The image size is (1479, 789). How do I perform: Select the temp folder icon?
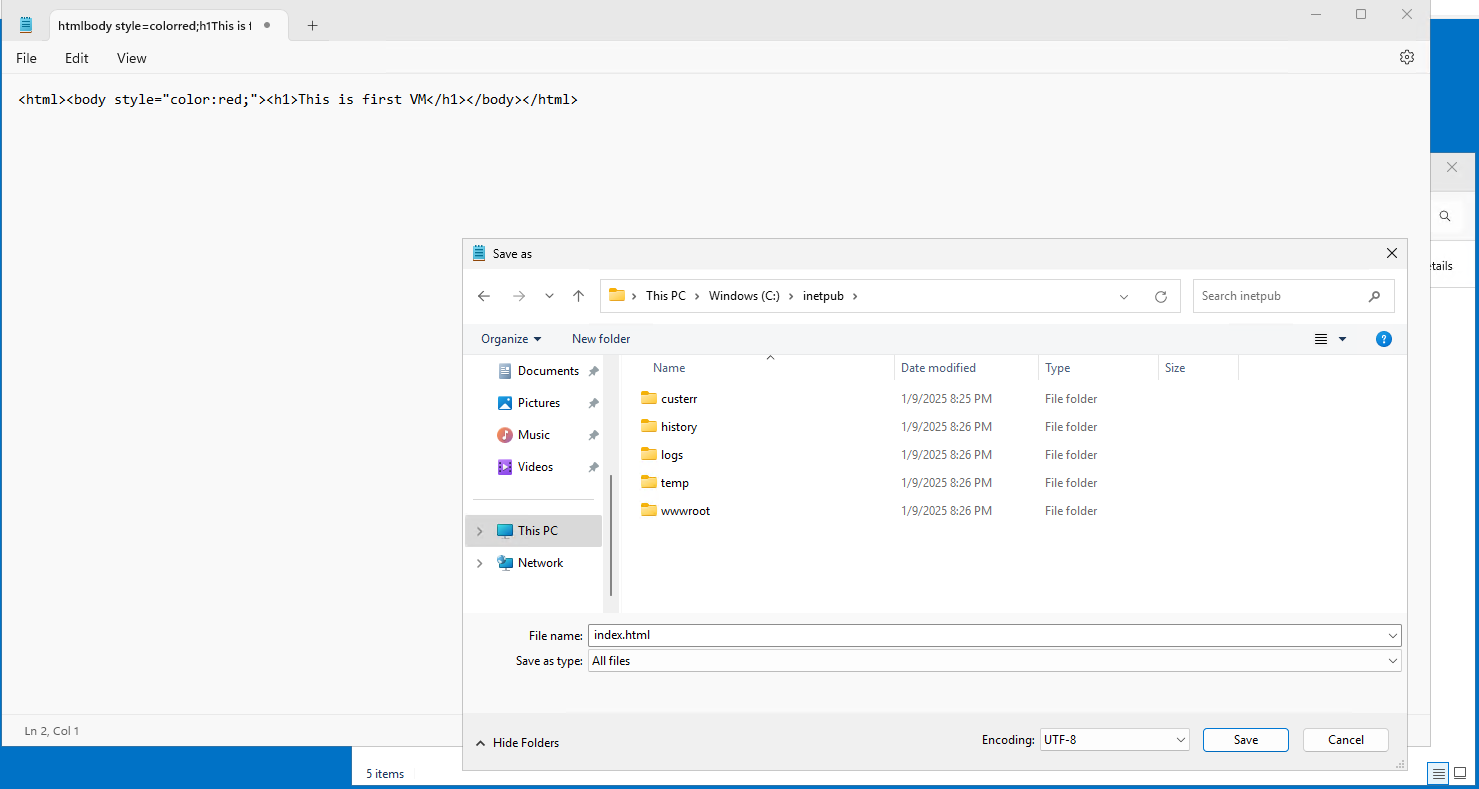click(649, 482)
